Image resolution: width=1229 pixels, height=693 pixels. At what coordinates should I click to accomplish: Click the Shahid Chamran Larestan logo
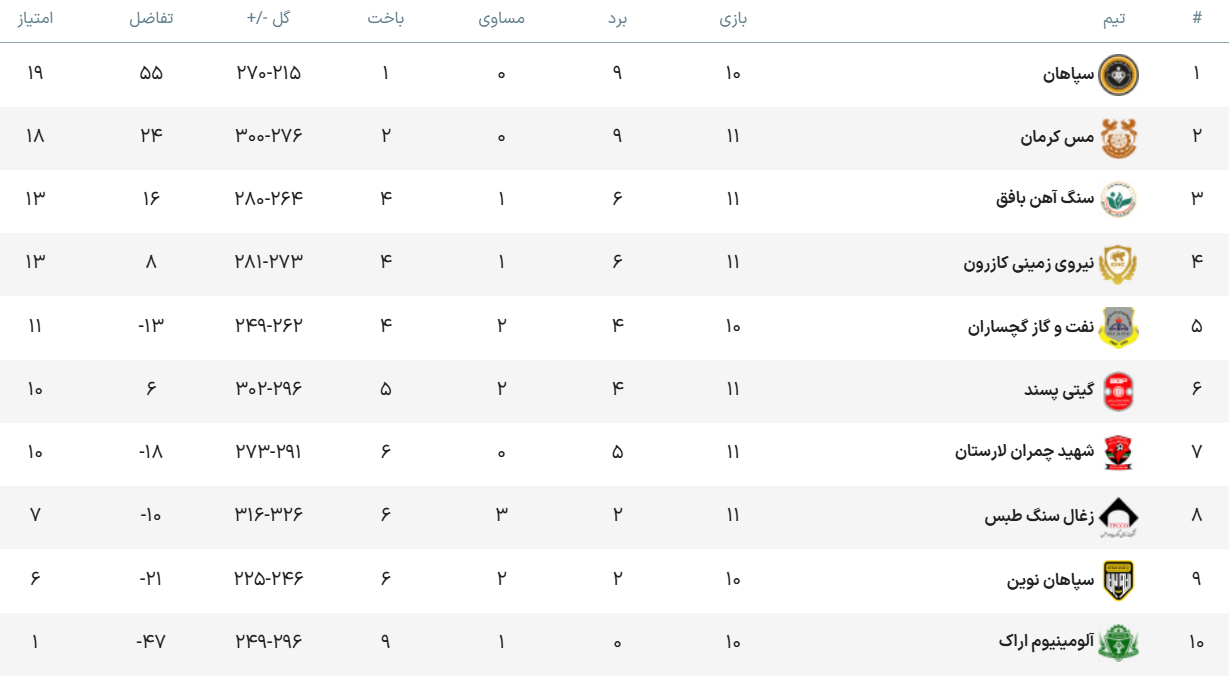tap(1118, 452)
